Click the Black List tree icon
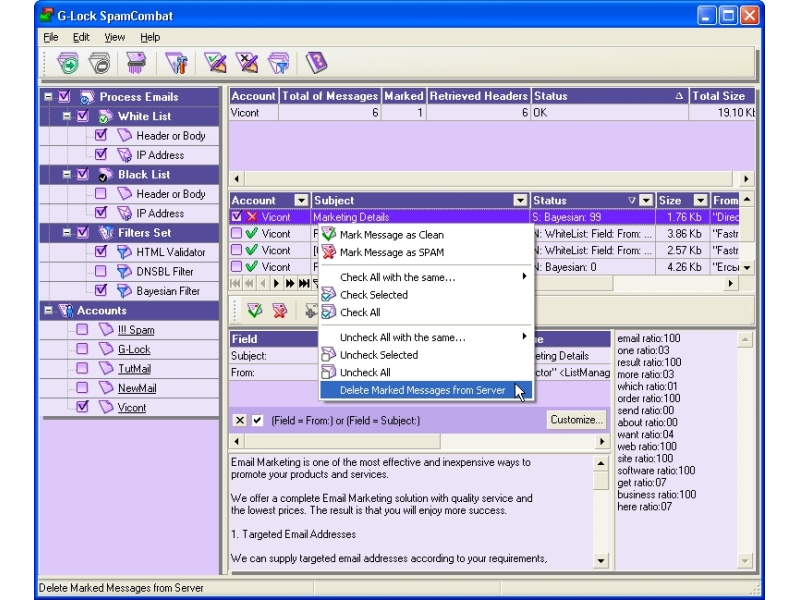This screenshot has width=800, height=600. 105,175
